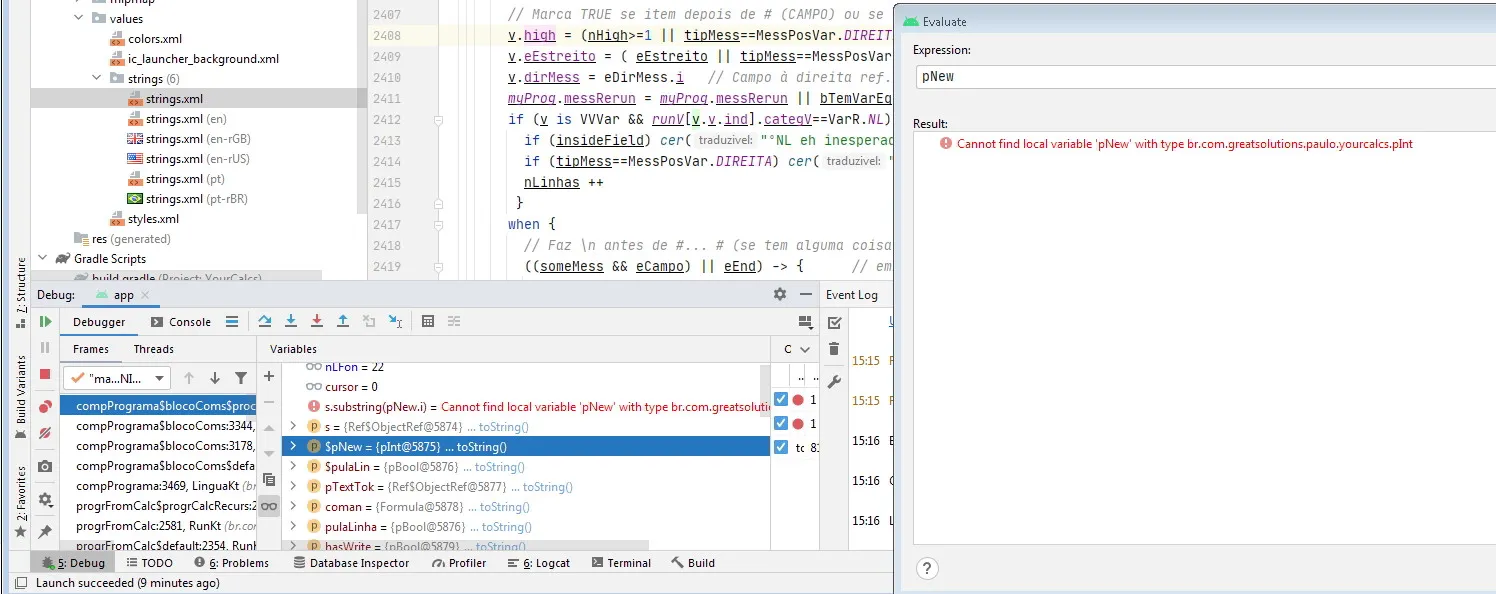Open View Breakpoints icon
Viewport: 1496px width, 594px height.
45,407
